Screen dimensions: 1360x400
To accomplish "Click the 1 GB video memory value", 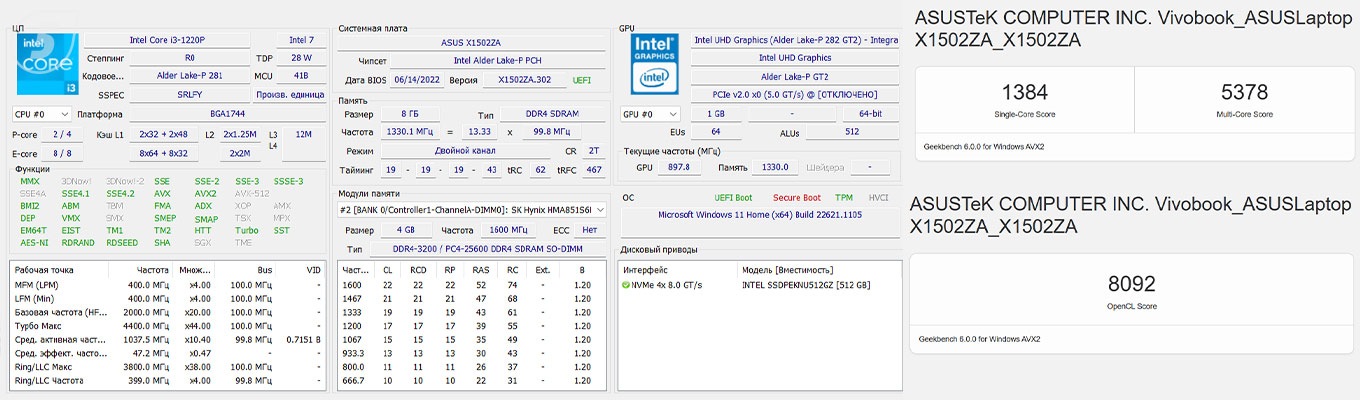I will (715, 114).
